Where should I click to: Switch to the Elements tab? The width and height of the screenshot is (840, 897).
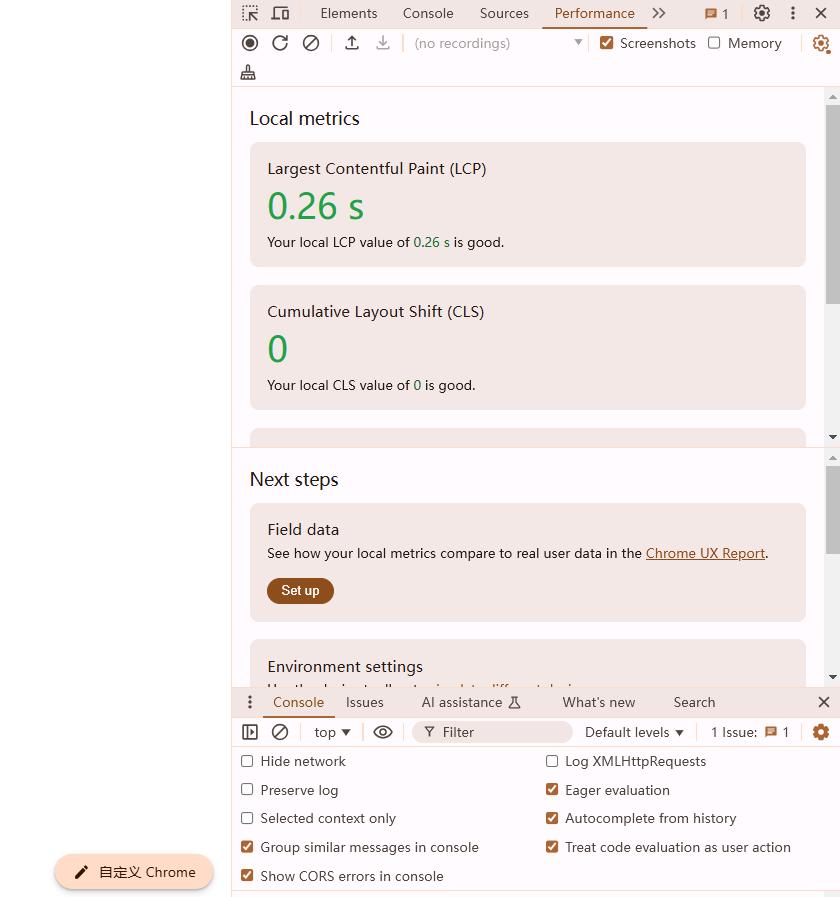pos(349,14)
